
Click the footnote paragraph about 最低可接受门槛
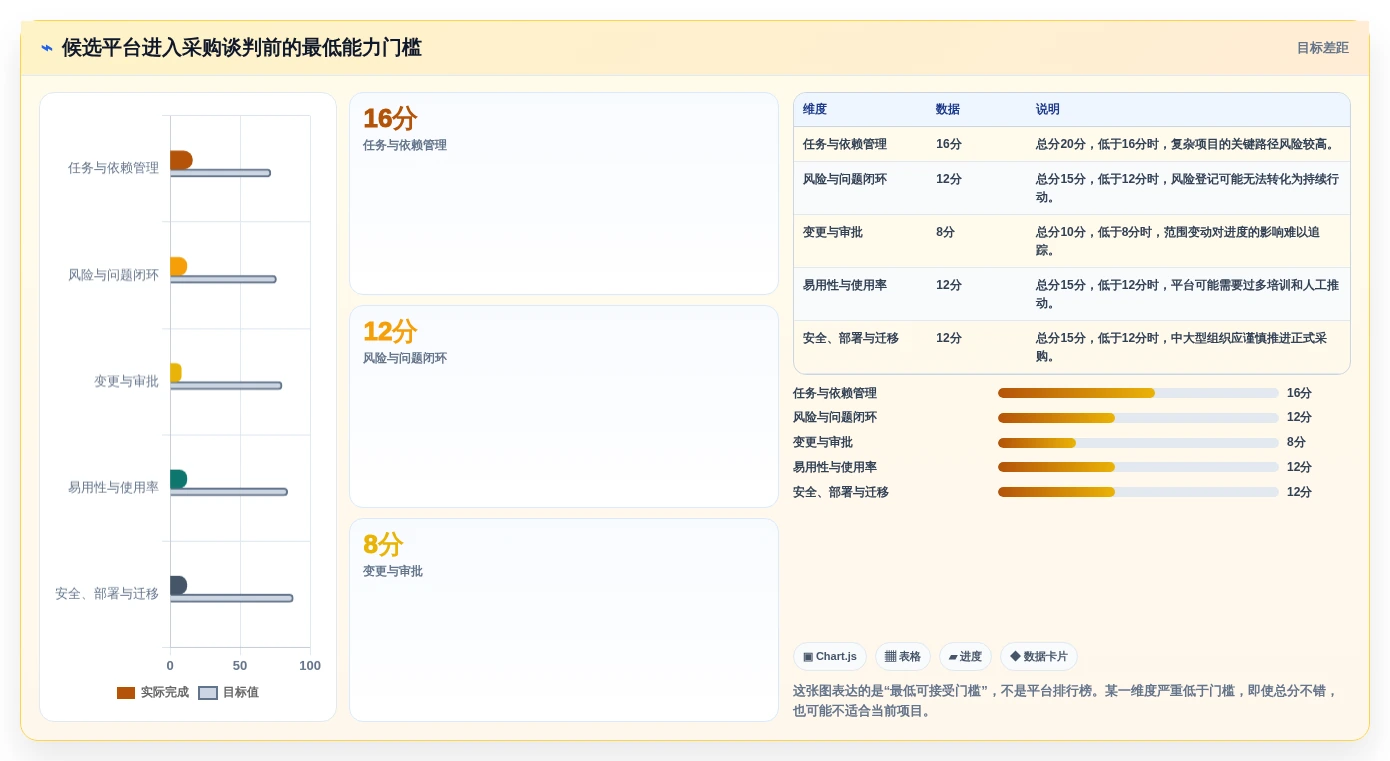pyautogui.click(x=1065, y=701)
